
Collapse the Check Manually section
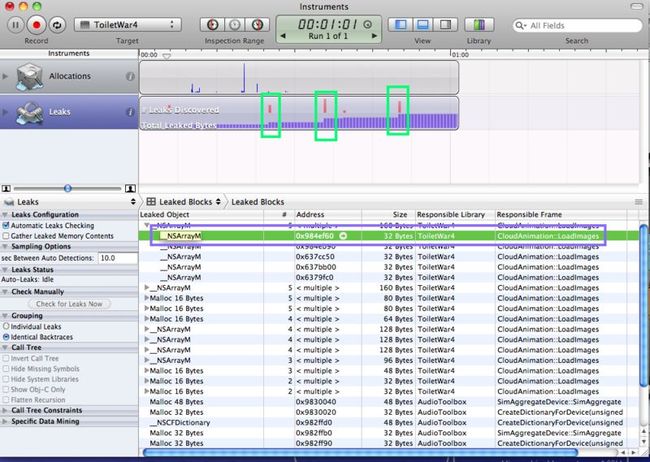[5, 292]
